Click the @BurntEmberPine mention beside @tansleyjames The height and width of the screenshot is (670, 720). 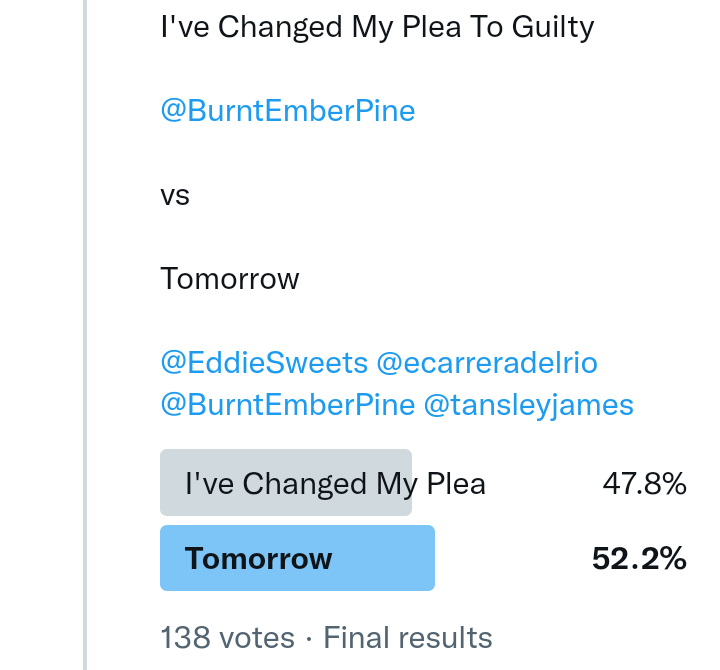(287, 405)
